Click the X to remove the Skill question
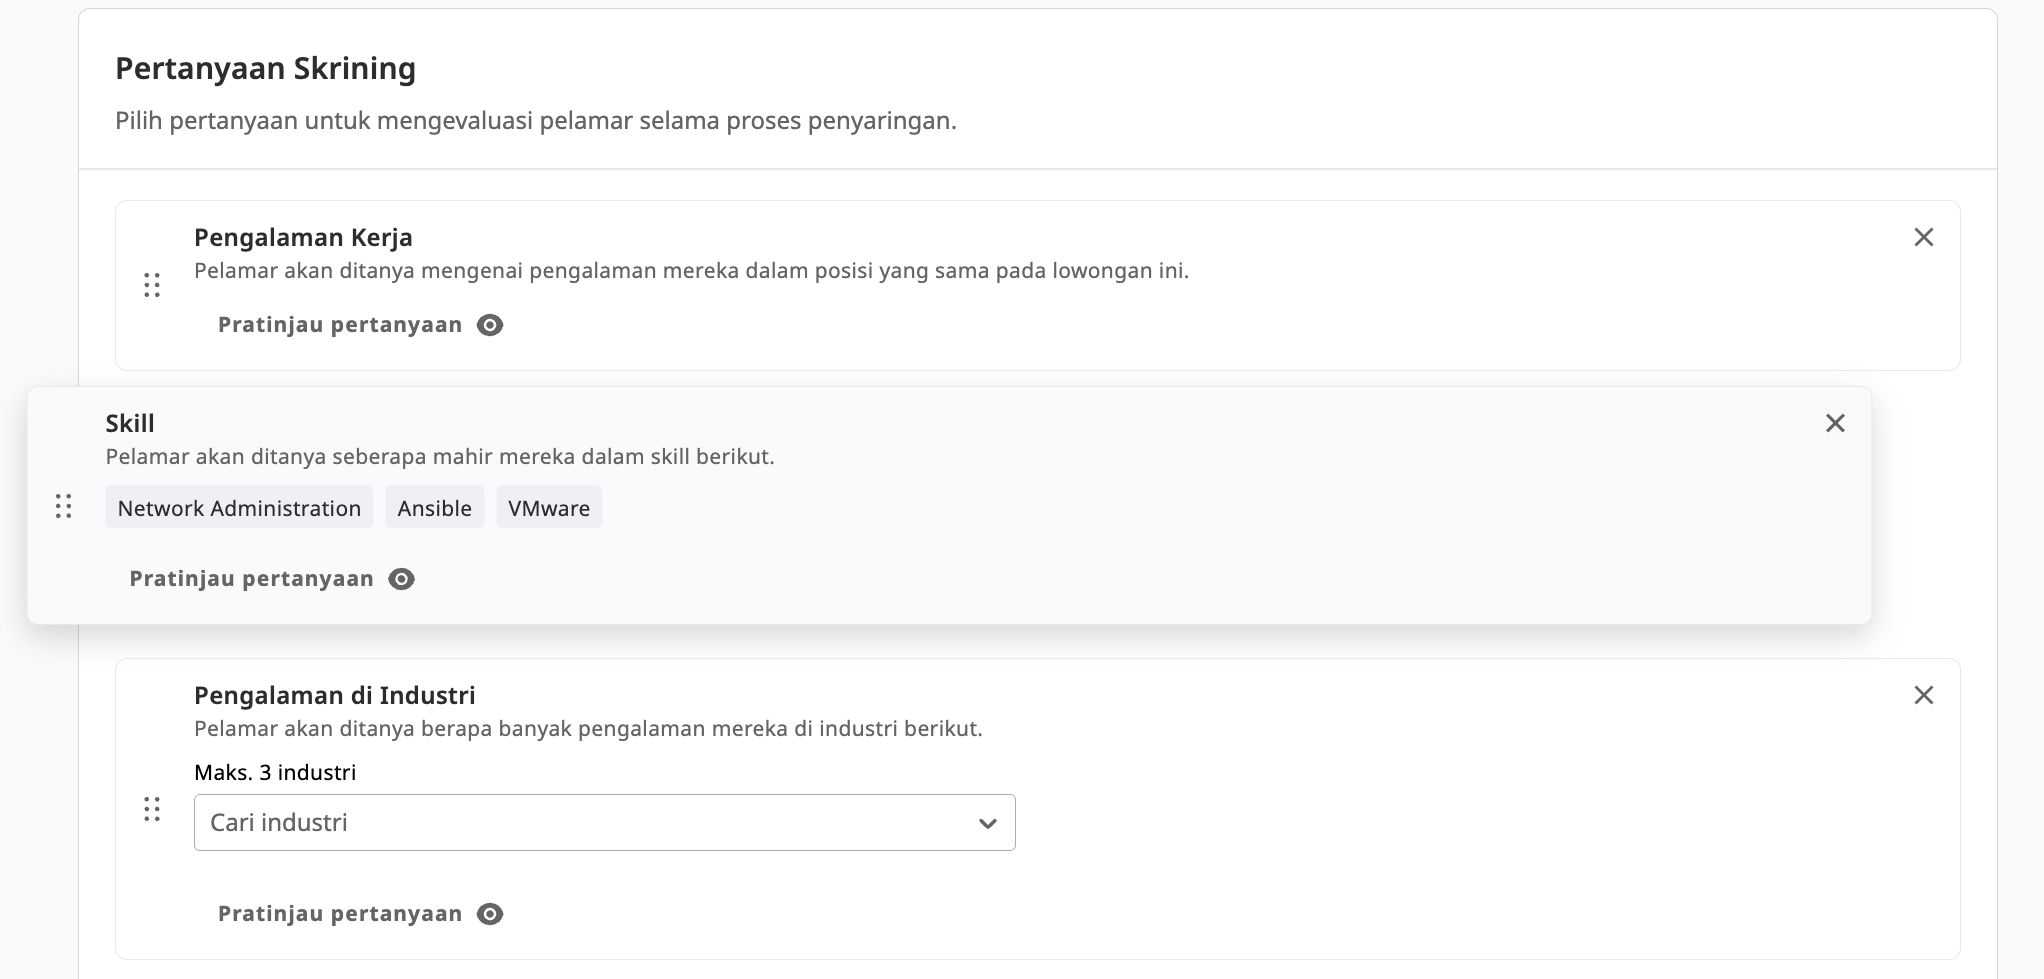This screenshot has height=979, width=2044. click(x=1835, y=423)
